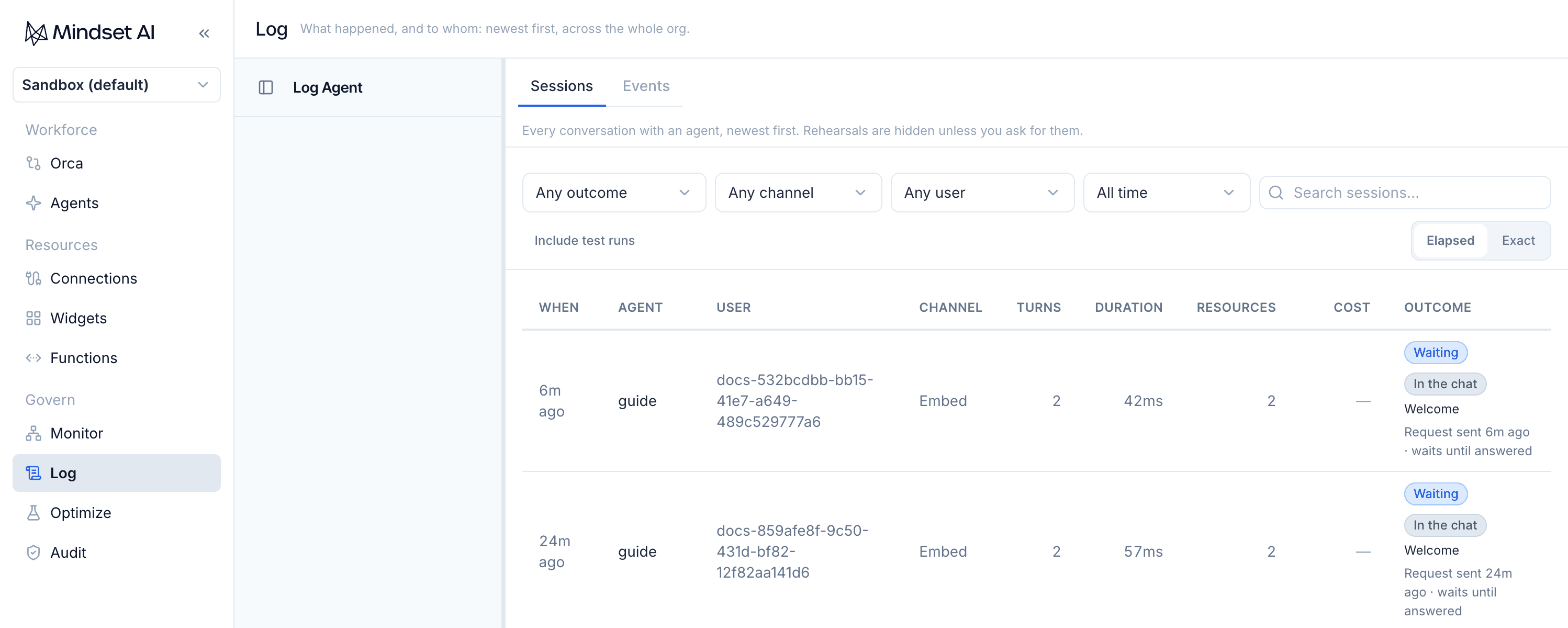Open the Audit page

coord(117,552)
